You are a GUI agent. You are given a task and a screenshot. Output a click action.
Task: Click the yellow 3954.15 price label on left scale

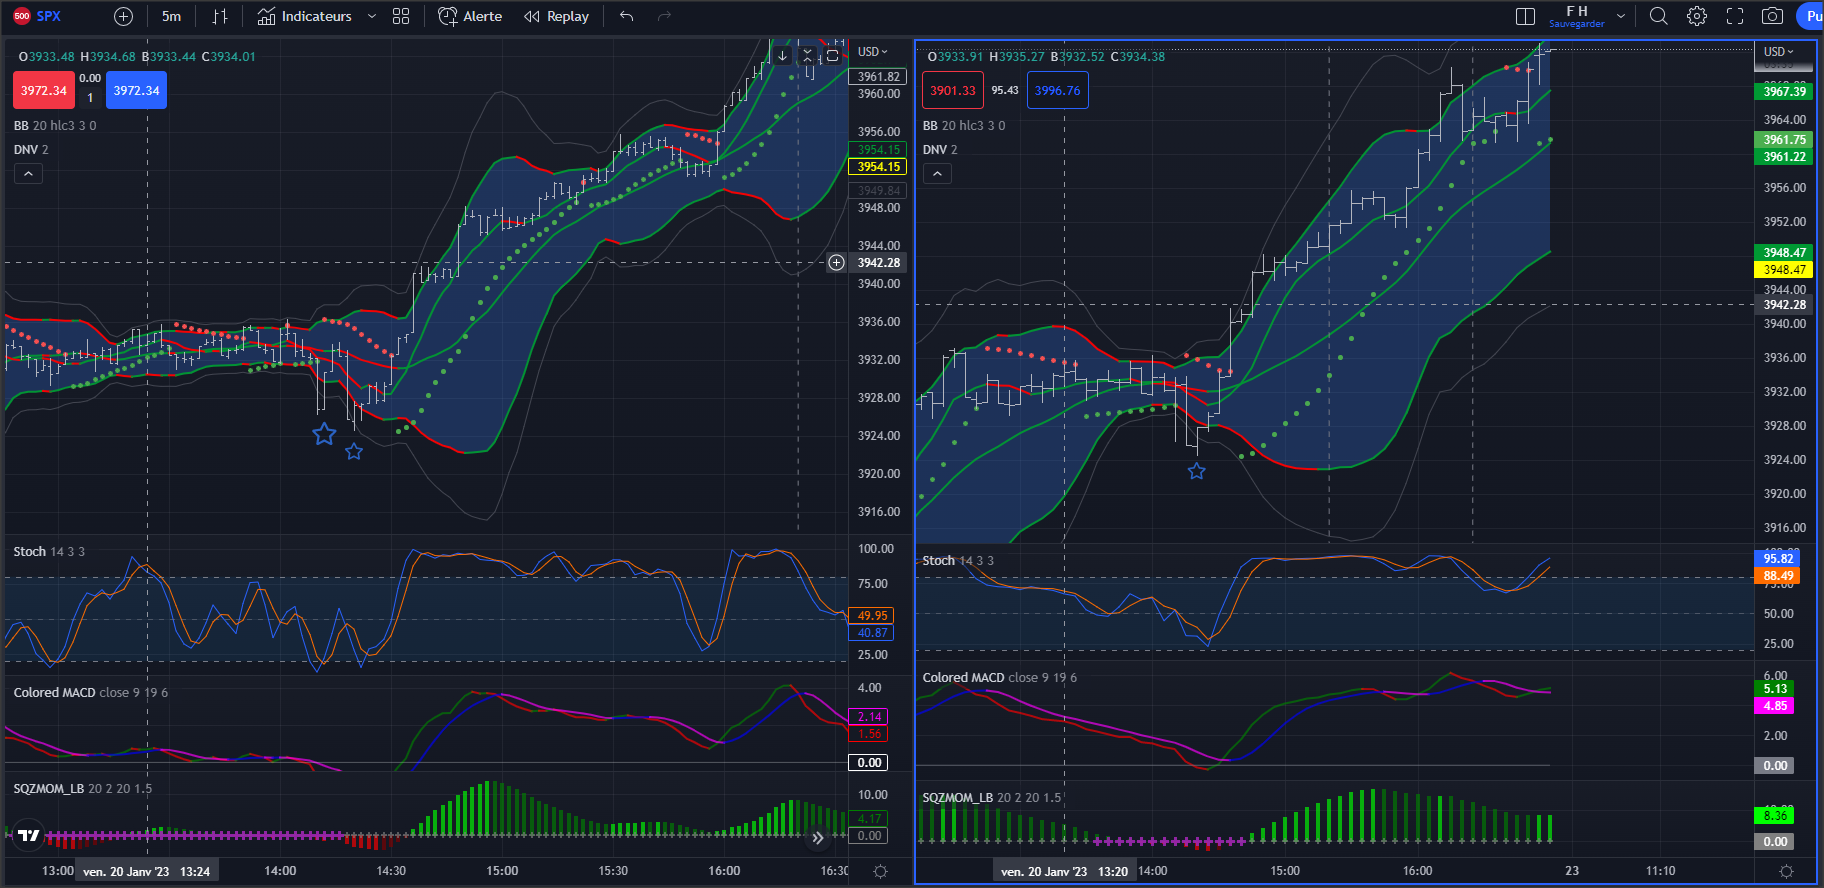pyautogui.click(x=877, y=167)
